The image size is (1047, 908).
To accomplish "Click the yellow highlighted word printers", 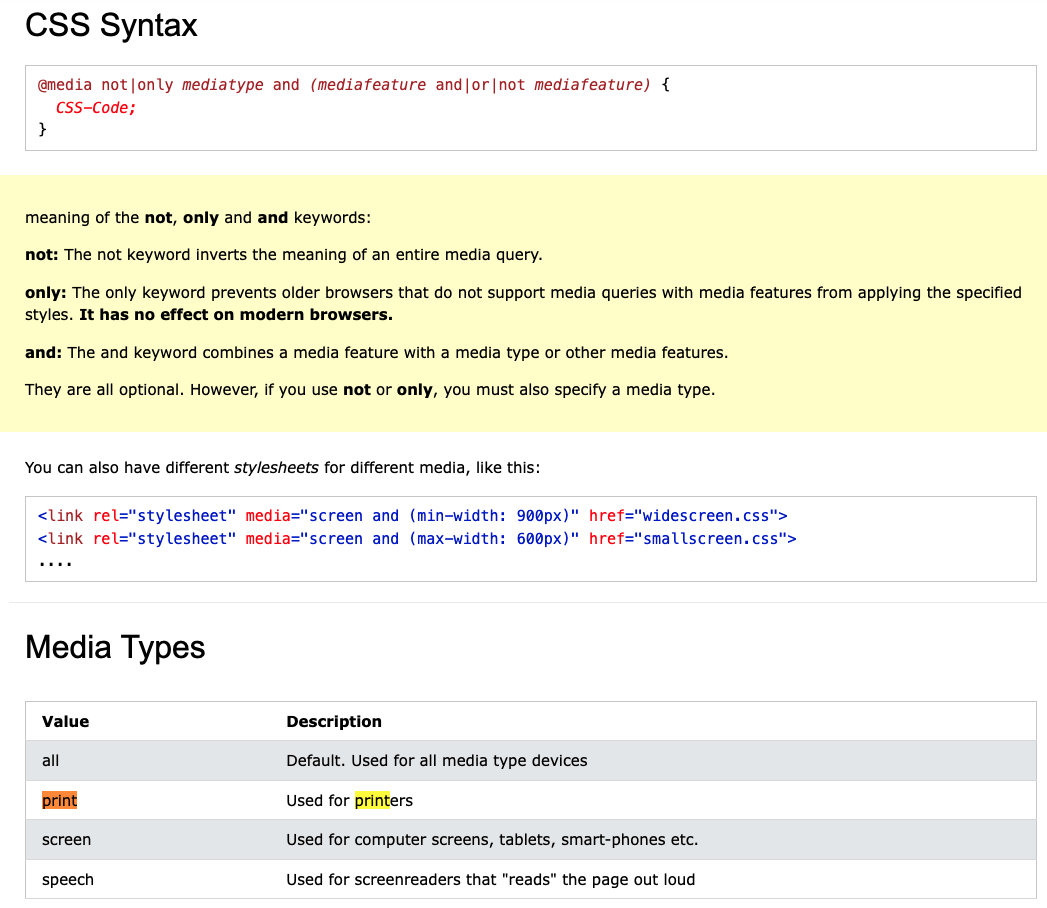I will (x=383, y=800).
